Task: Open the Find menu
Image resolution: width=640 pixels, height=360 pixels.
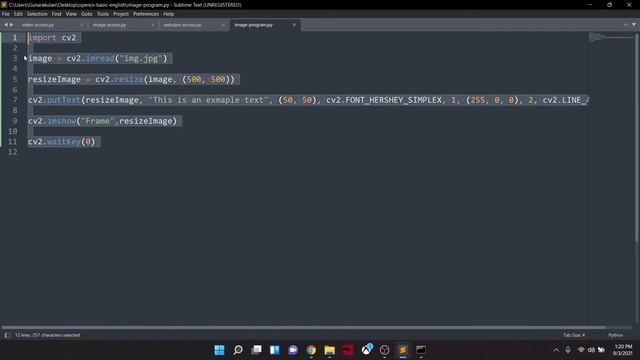Action: [x=56, y=14]
